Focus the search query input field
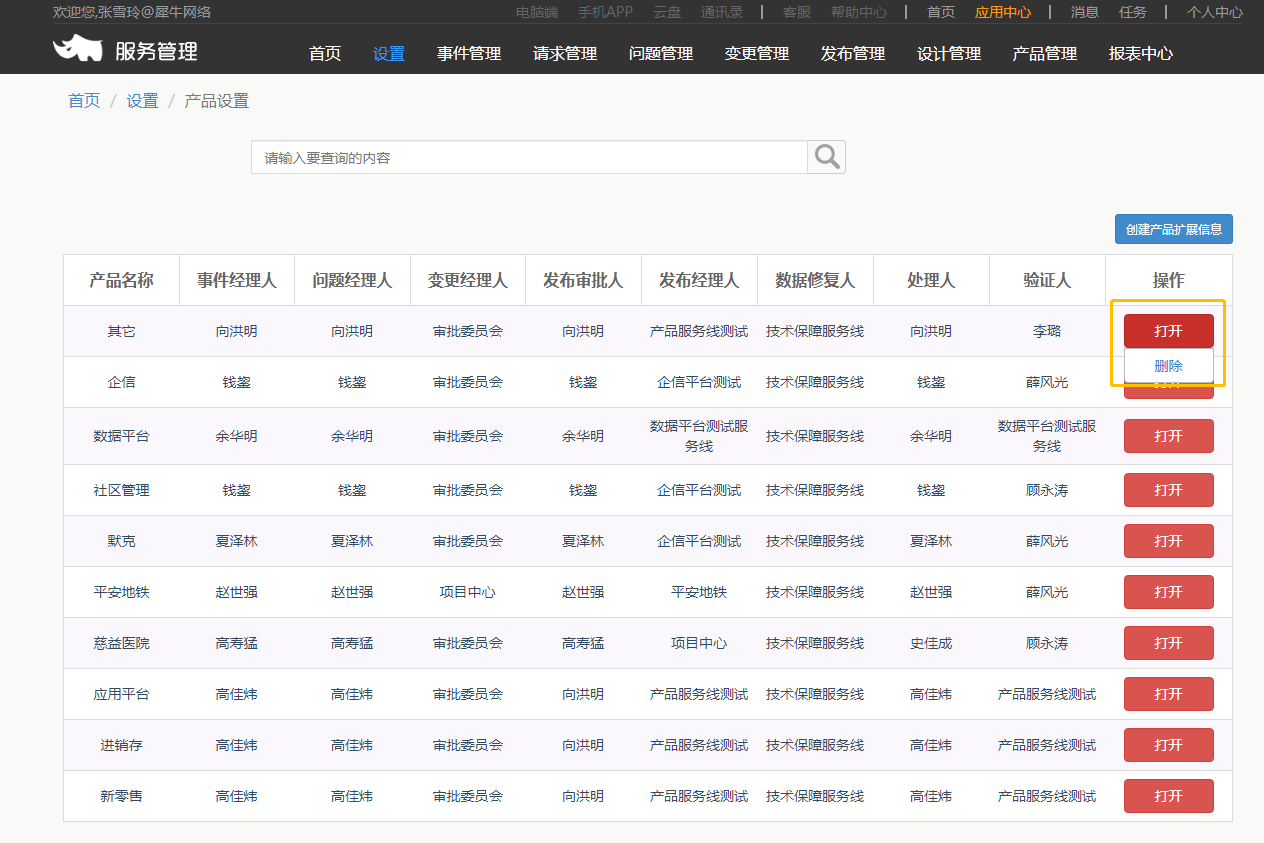The width and height of the screenshot is (1264, 843). (529, 157)
